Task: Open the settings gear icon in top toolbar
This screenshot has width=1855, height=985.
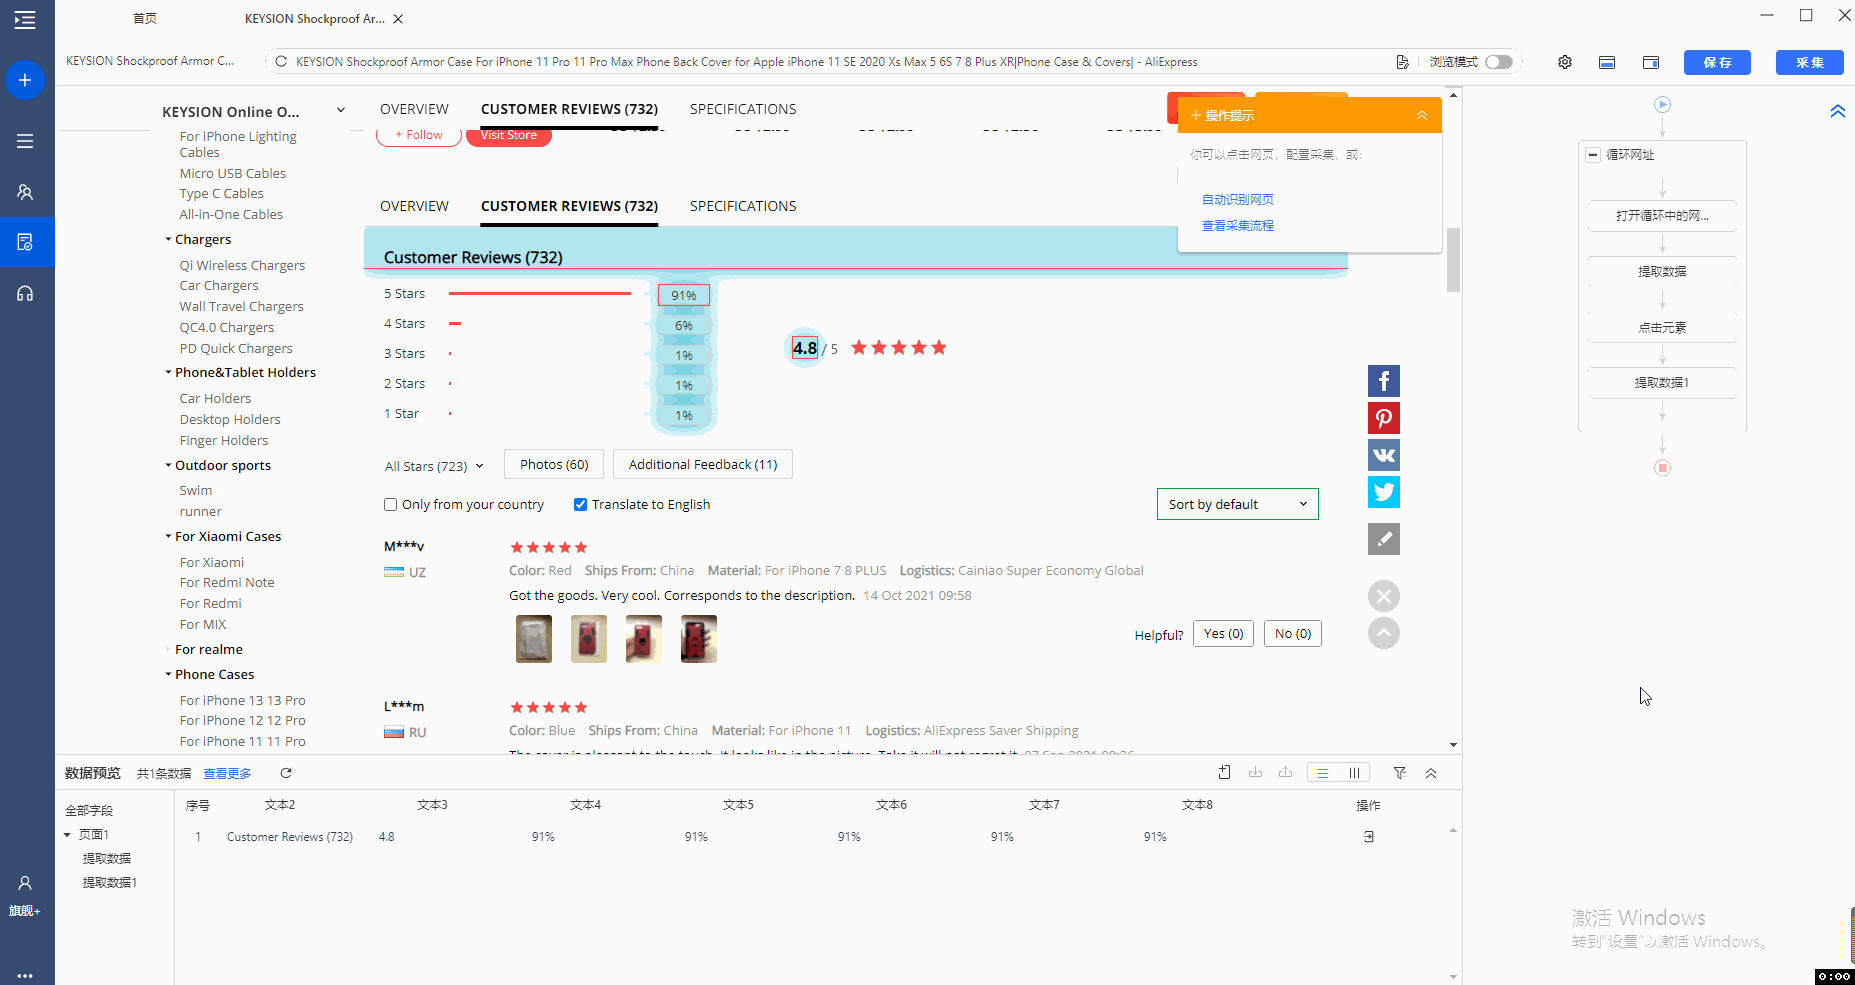Action: (1565, 62)
